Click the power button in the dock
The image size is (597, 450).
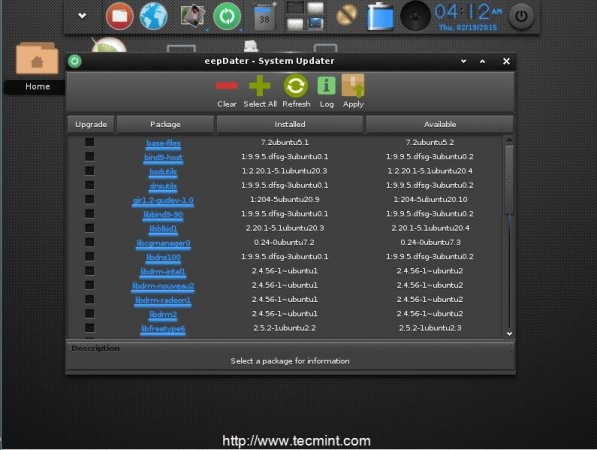click(x=521, y=16)
